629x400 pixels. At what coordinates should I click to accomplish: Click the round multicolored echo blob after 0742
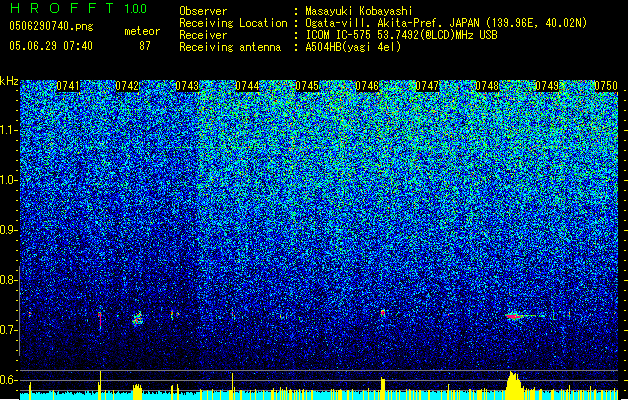coord(138,319)
